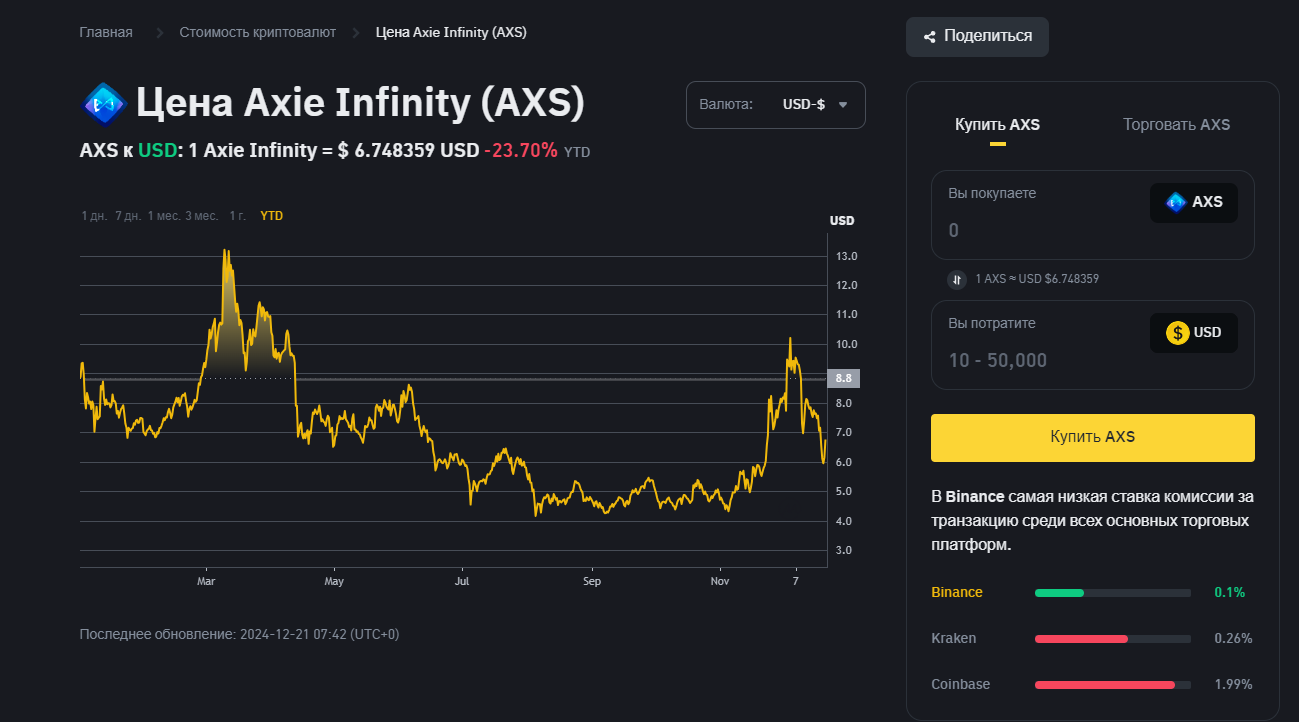Click the swap arrows conversion icon
This screenshot has height=722, width=1299.
[957, 279]
